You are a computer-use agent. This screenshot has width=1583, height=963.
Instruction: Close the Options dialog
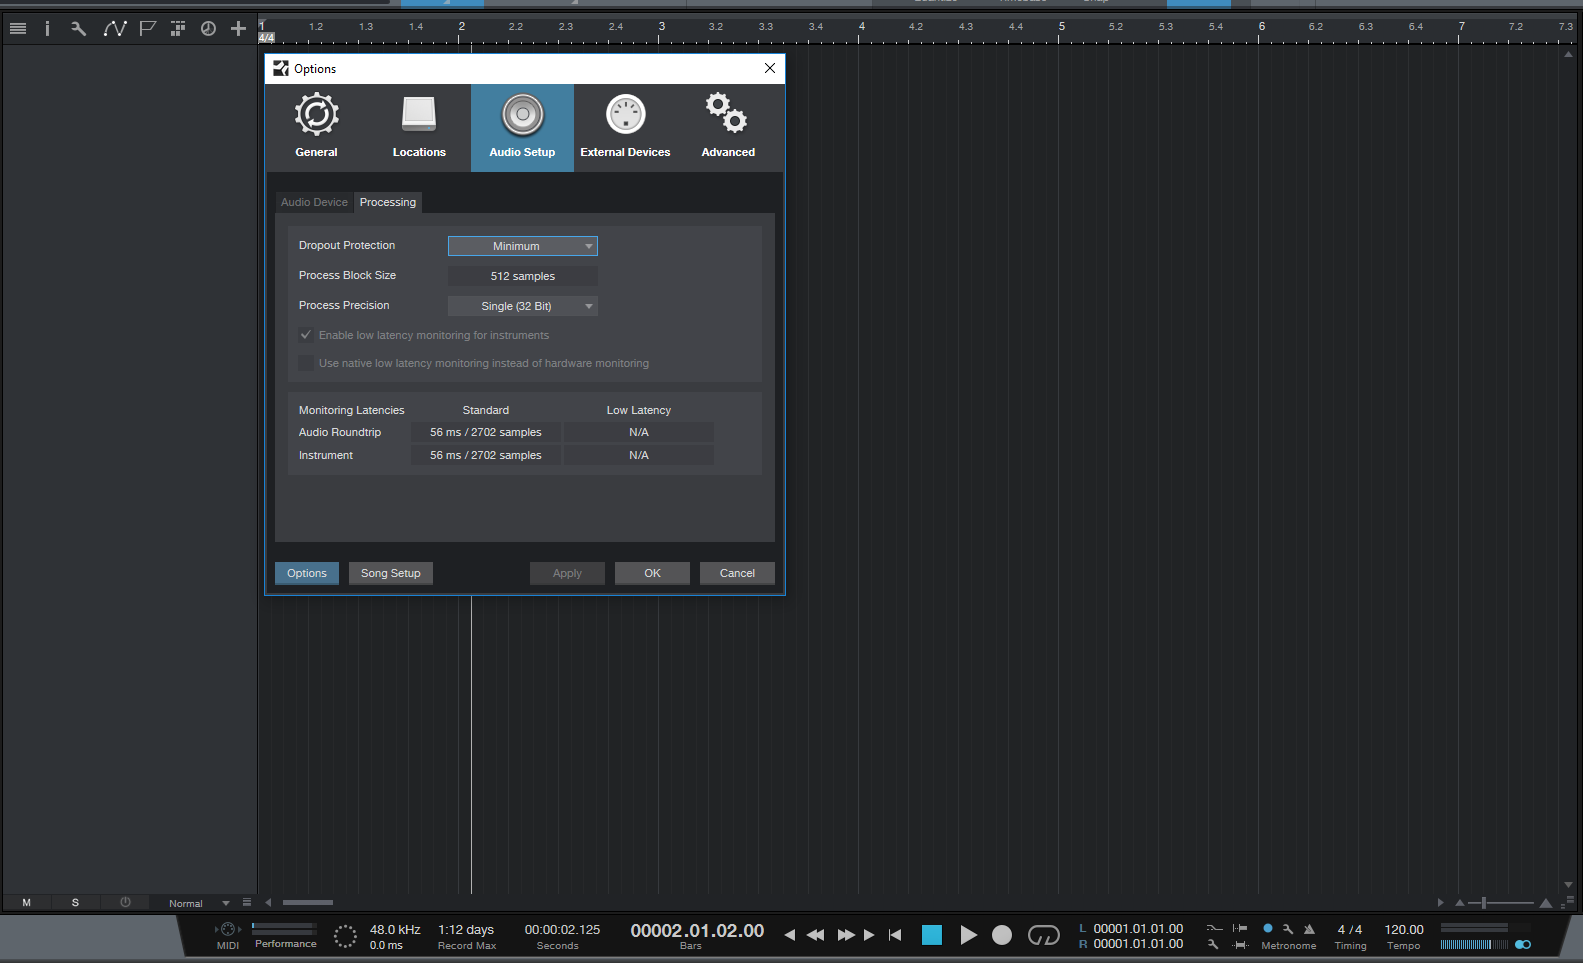[x=770, y=68]
